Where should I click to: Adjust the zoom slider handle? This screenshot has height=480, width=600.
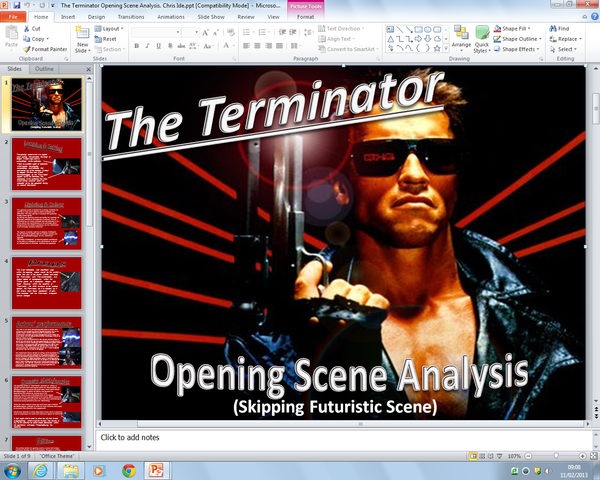[556, 456]
